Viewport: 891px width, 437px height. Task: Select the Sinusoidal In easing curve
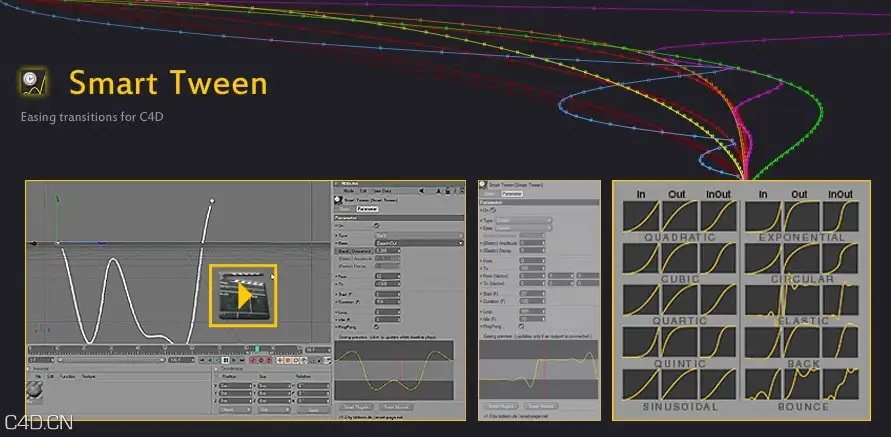pyautogui.click(x=640, y=385)
